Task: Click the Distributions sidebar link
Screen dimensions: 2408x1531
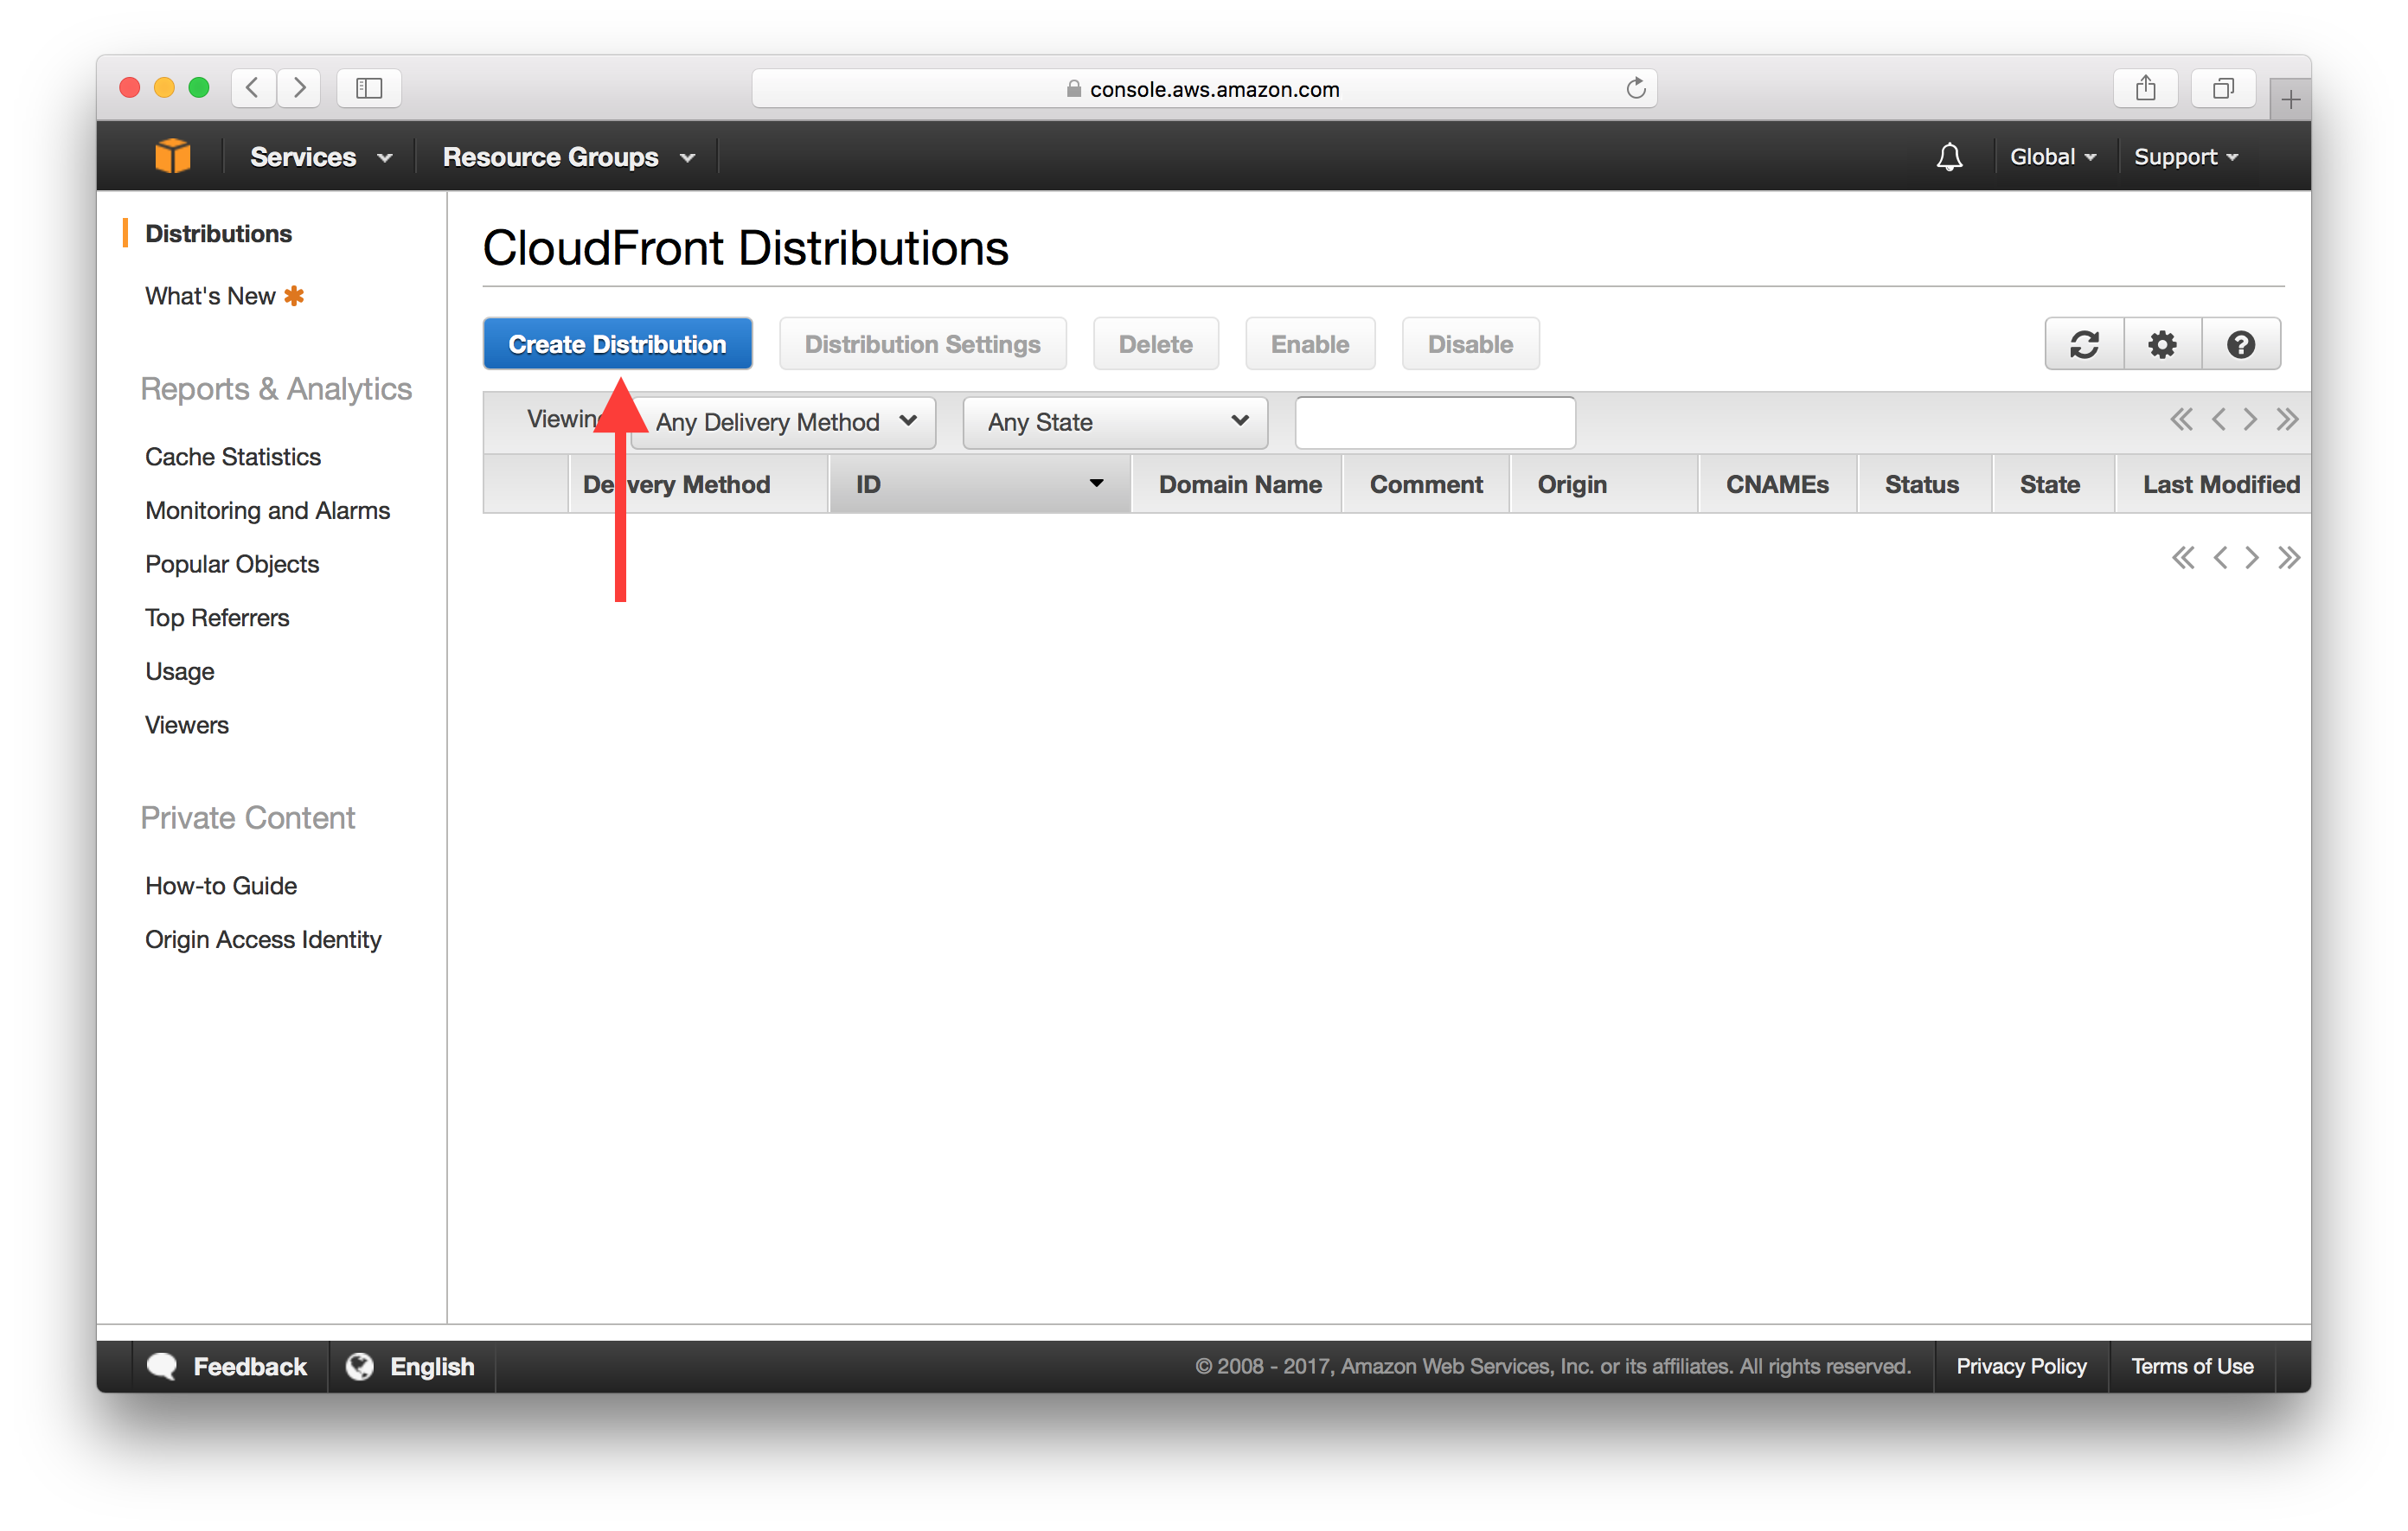Action: 220,230
